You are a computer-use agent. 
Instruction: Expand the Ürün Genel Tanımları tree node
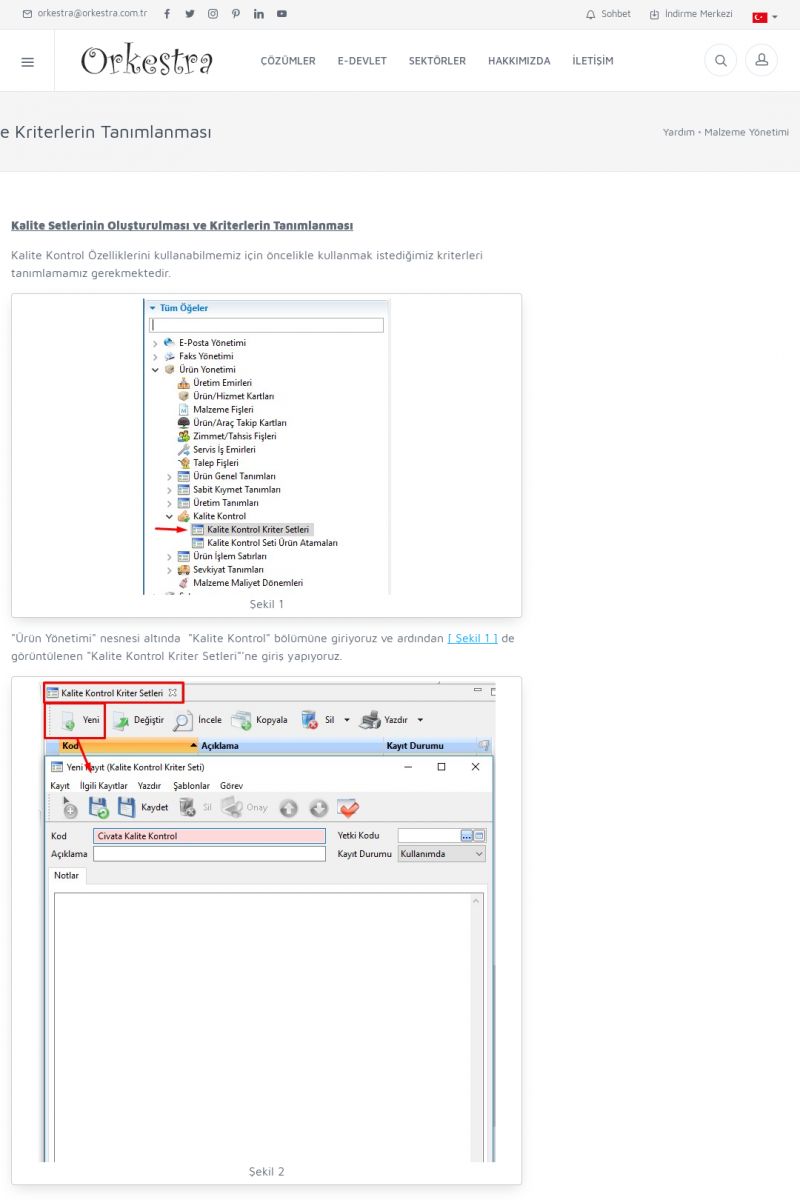[x=169, y=476]
